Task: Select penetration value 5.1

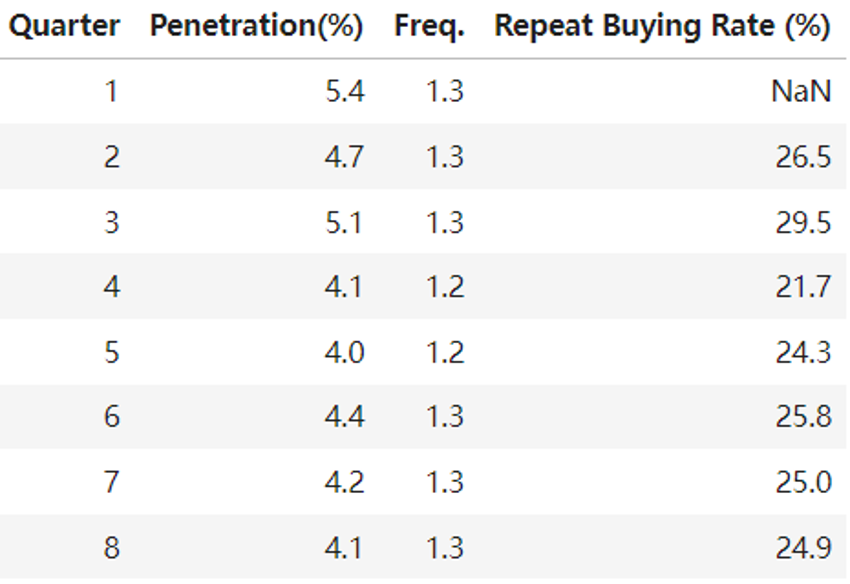Action: (344, 222)
